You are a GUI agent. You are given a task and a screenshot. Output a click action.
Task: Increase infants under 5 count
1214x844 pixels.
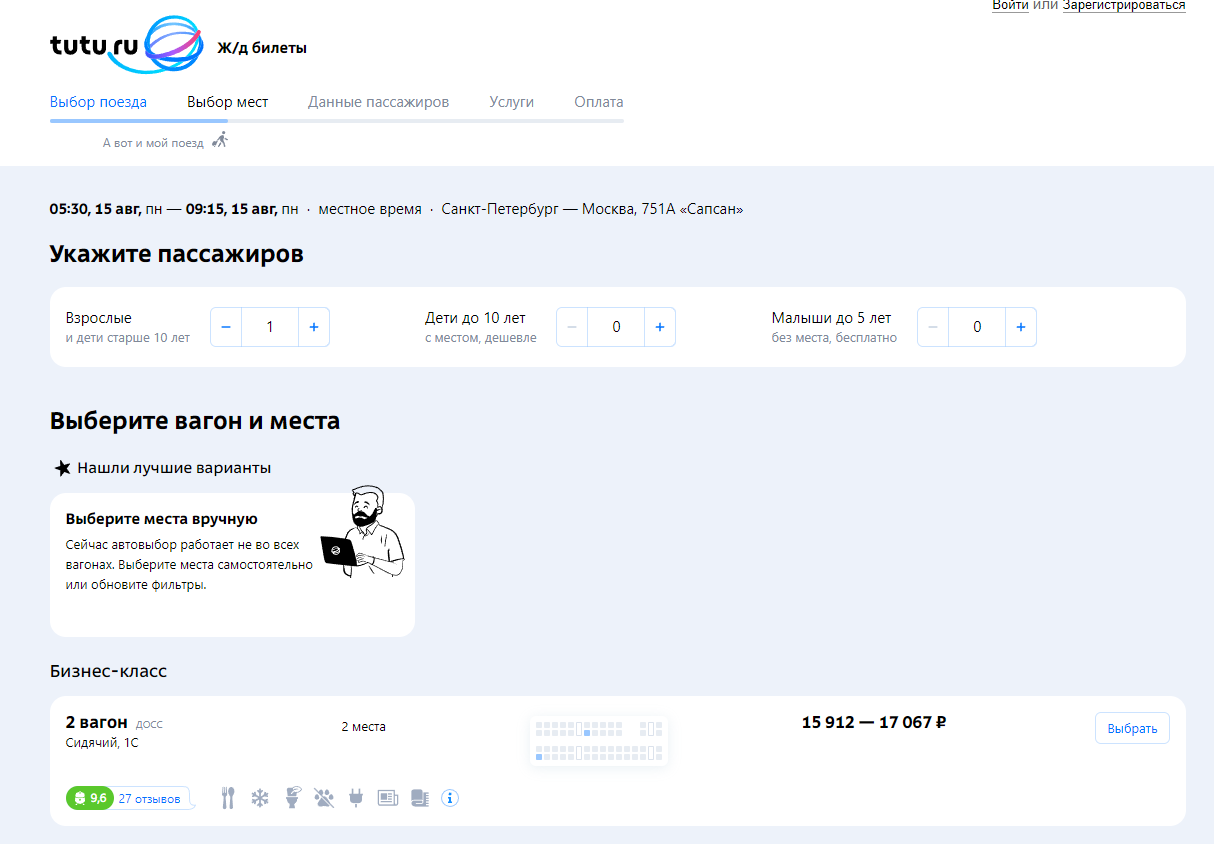tap(1021, 327)
